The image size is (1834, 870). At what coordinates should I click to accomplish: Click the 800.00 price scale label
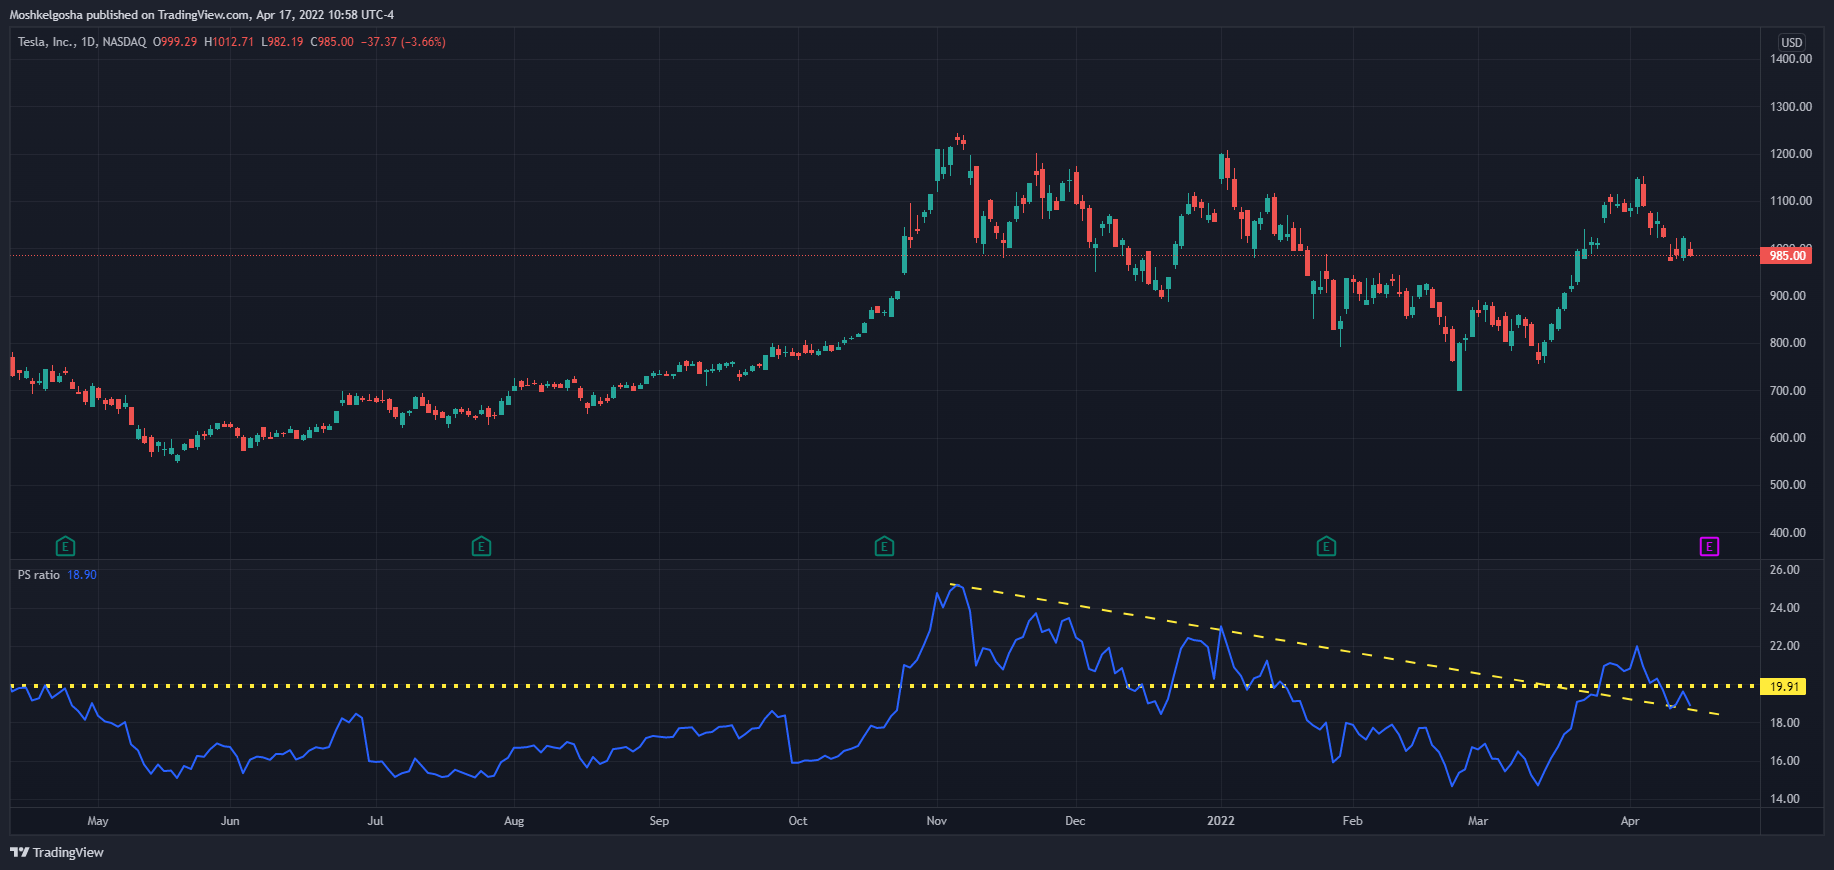click(1788, 343)
